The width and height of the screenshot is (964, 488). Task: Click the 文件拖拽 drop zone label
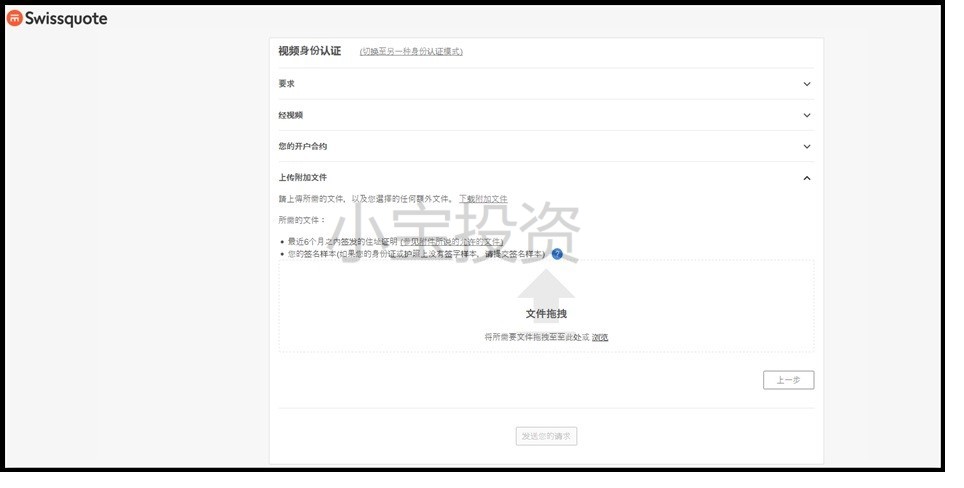coord(546,314)
